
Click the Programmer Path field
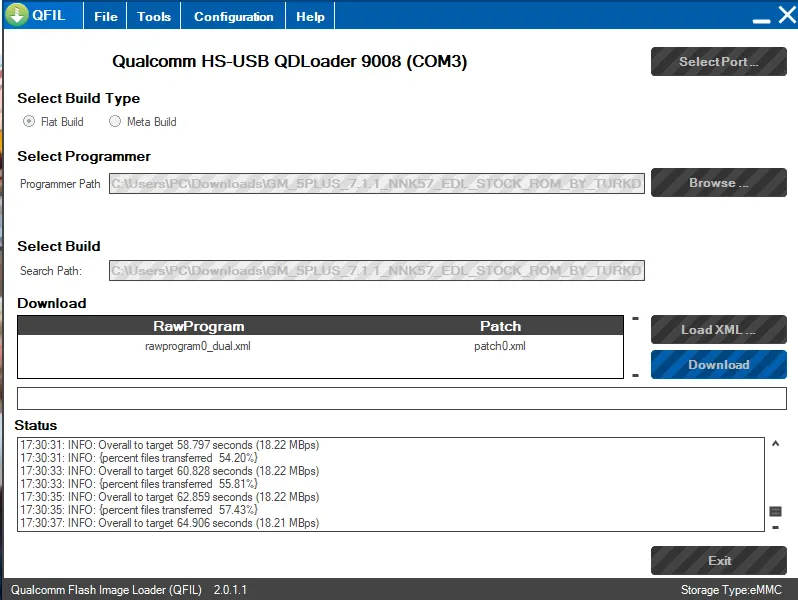pyautogui.click(x=377, y=184)
